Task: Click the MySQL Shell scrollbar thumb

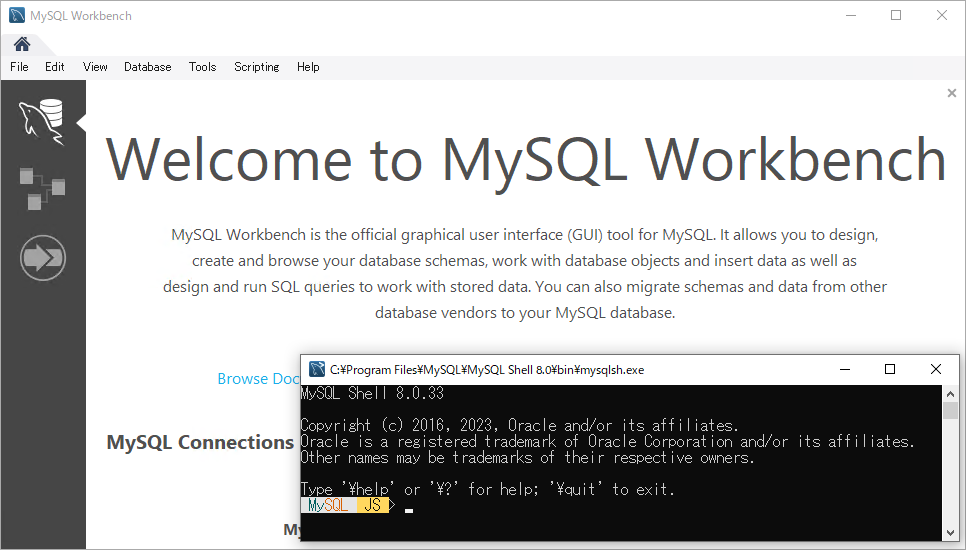Action: click(x=950, y=410)
